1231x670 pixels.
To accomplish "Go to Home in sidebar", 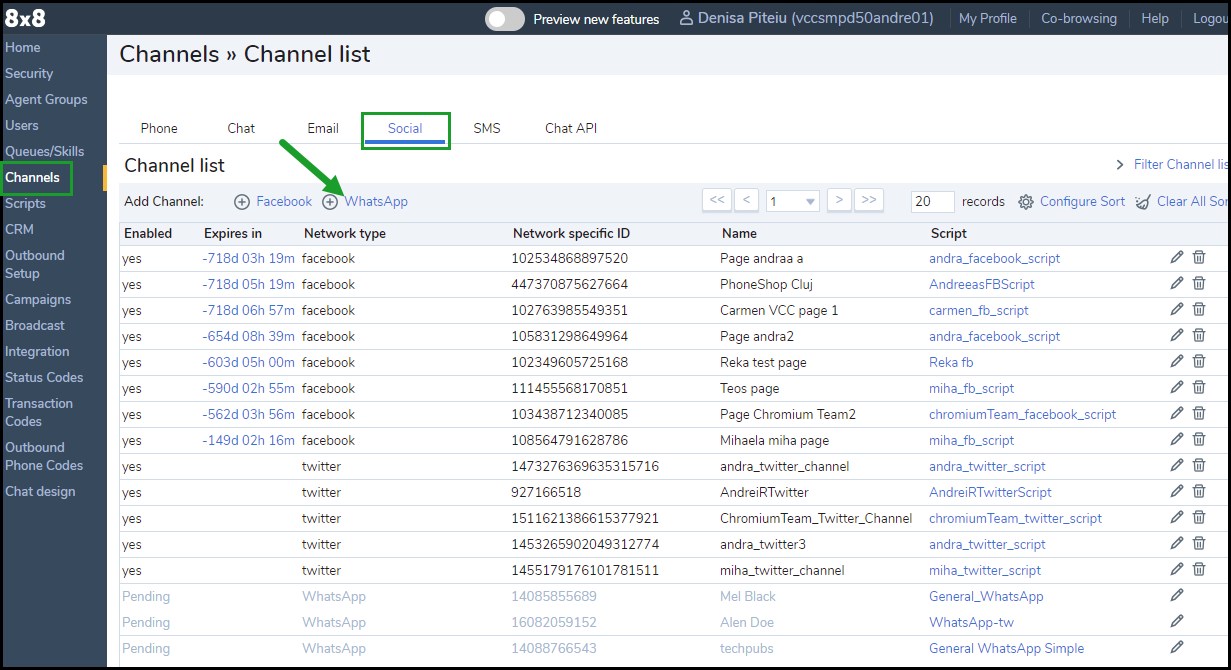I will tap(23, 47).
